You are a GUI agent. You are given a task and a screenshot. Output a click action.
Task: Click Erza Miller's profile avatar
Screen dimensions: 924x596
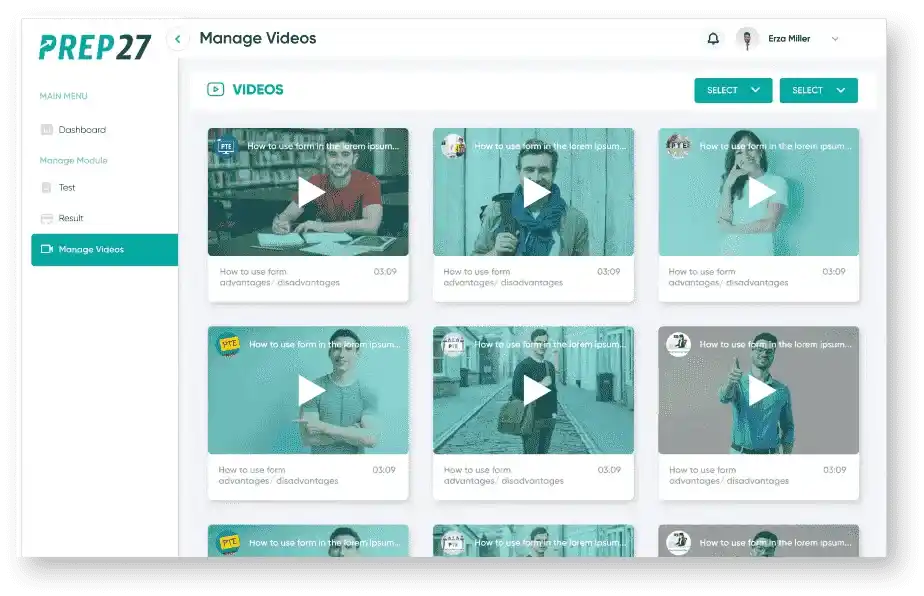747,39
